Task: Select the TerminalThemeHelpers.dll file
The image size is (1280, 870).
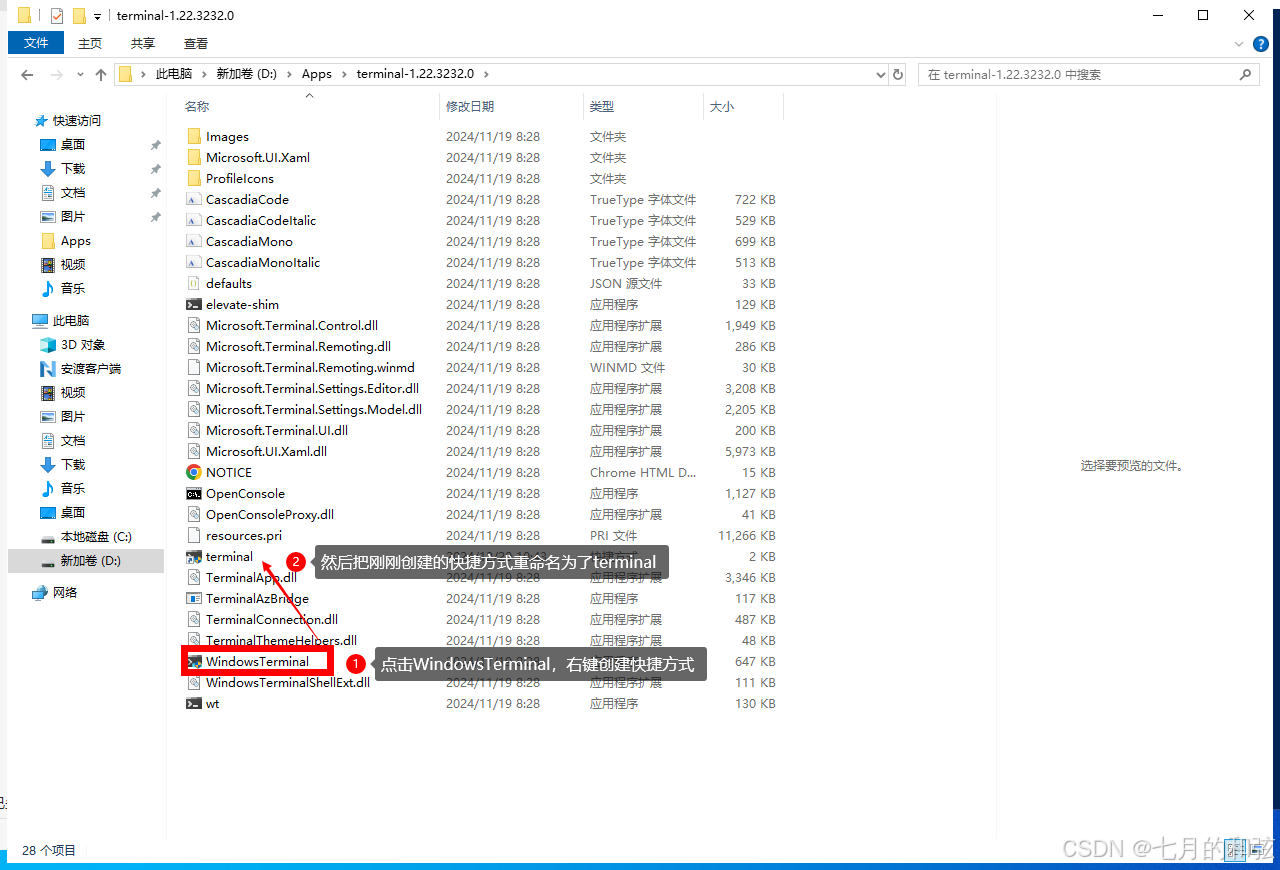Action: tap(281, 641)
